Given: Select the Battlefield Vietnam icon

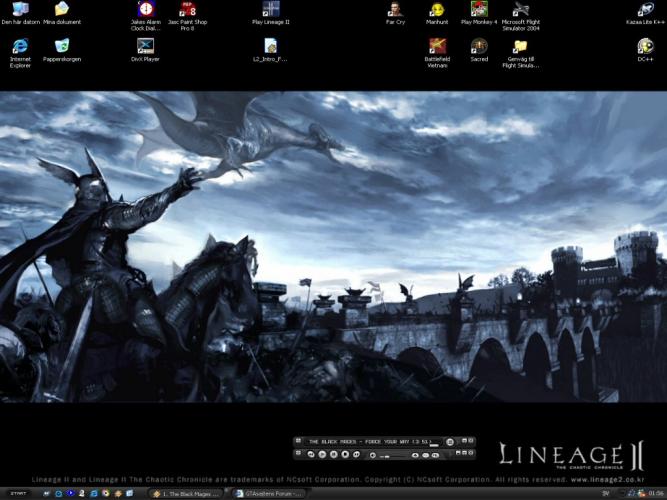Looking at the screenshot, I should [x=437, y=46].
